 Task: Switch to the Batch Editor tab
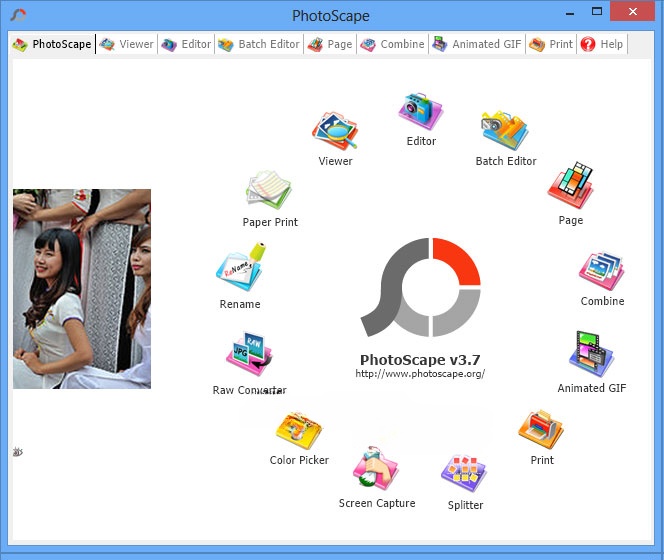(259, 44)
